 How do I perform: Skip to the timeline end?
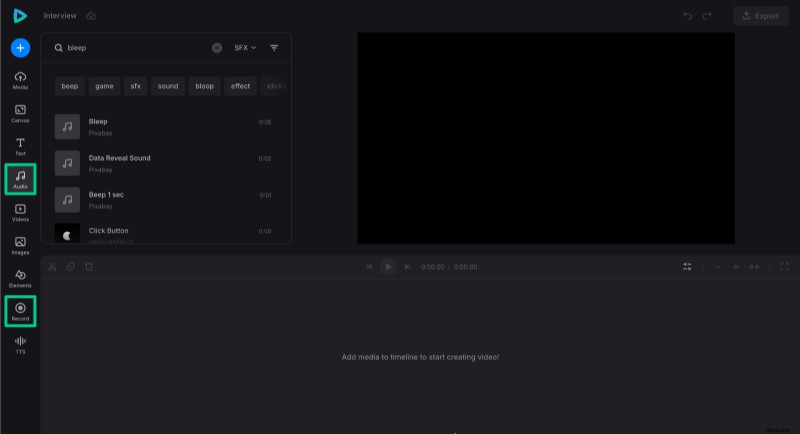[407, 267]
